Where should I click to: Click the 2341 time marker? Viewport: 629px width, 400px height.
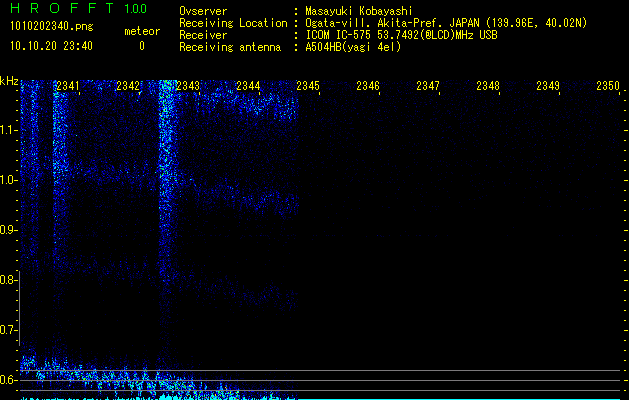(x=68, y=86)
